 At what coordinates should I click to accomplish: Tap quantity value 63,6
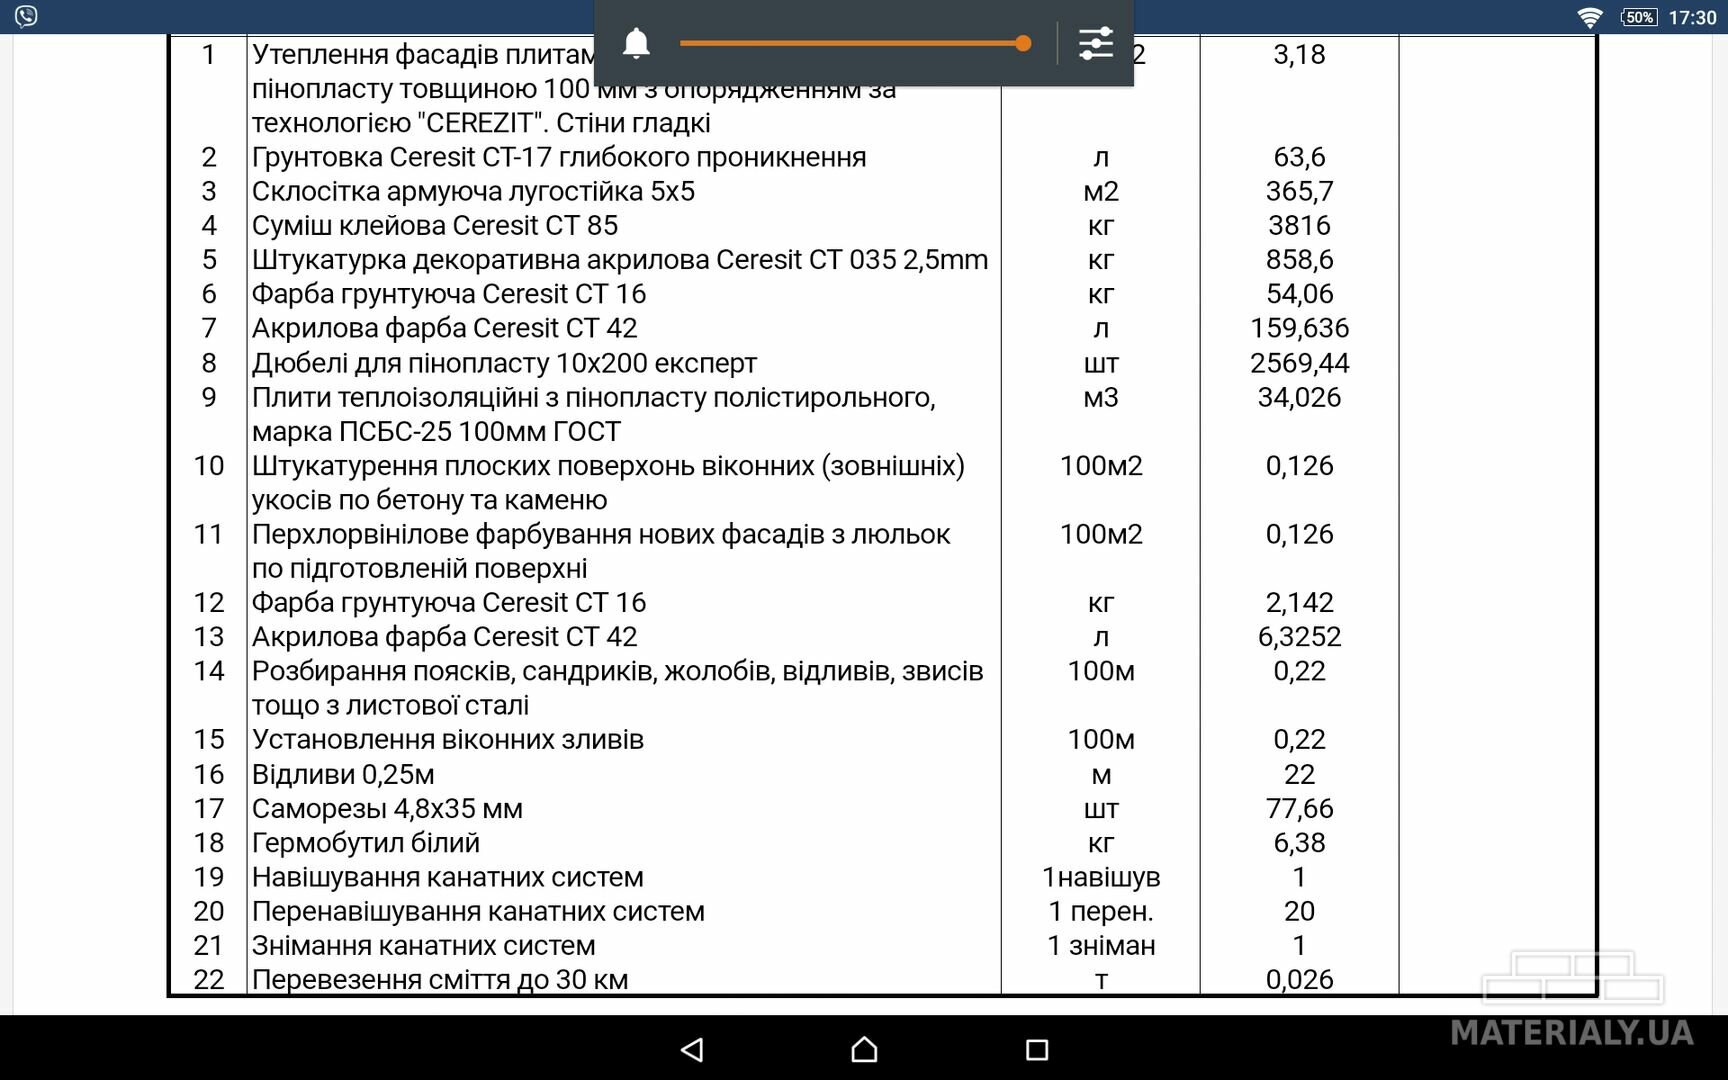(1299, 157)
